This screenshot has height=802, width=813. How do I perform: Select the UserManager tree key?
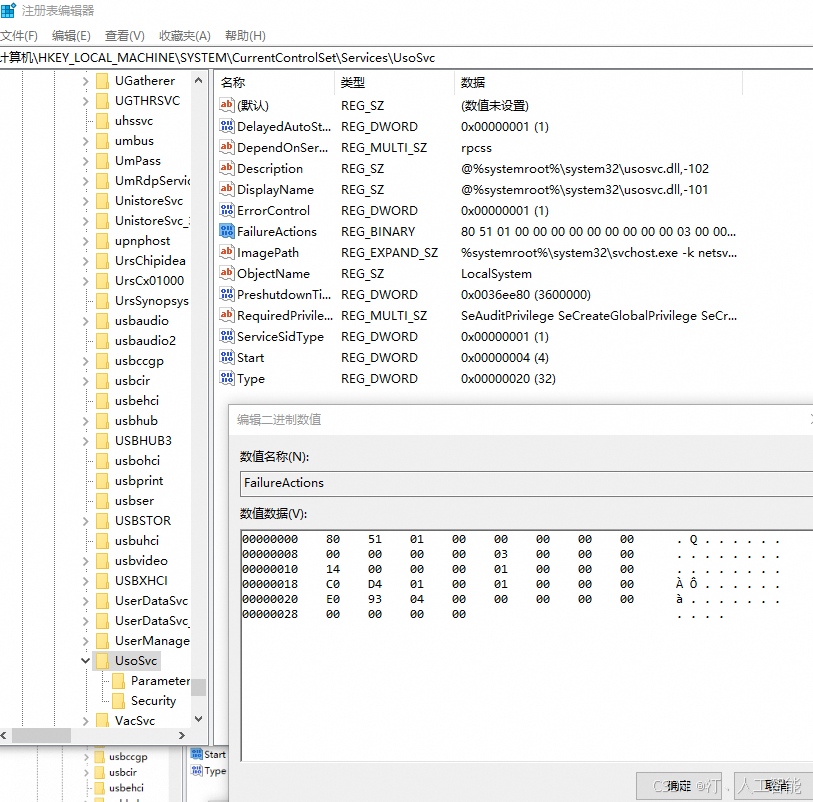(152, 641)
